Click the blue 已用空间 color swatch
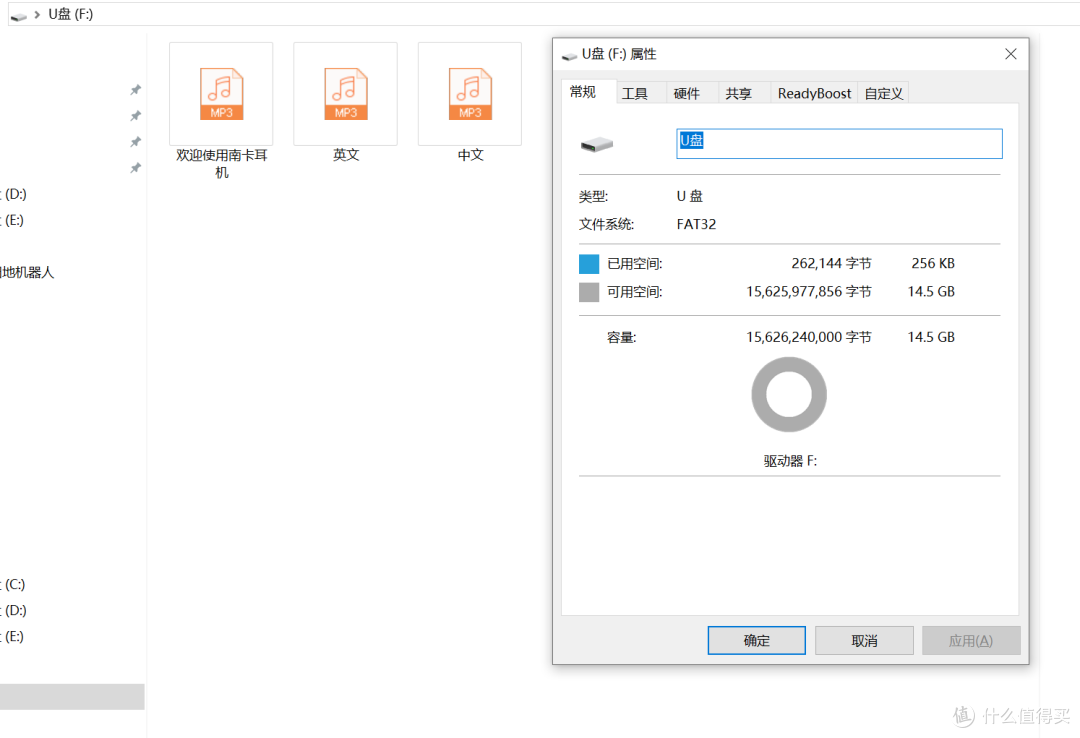 point(589,264)
